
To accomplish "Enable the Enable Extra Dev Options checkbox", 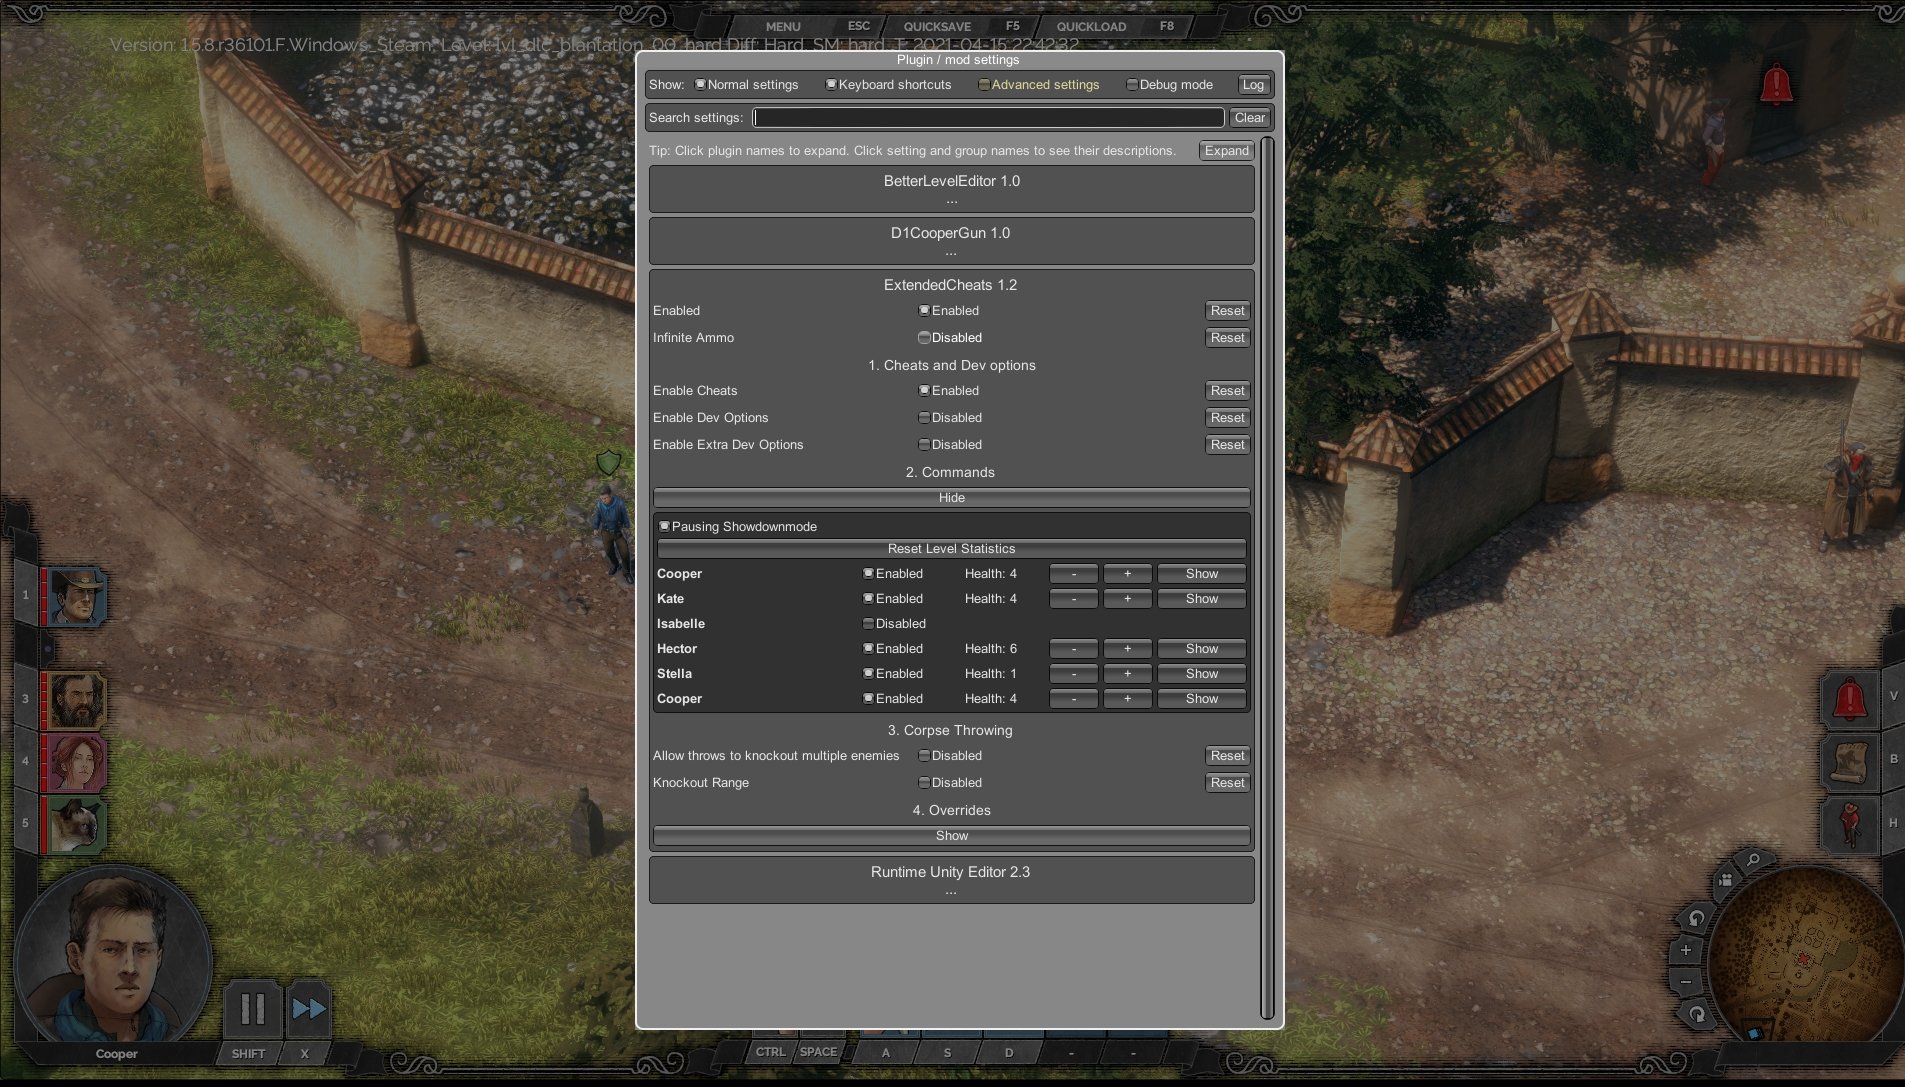I will [x=924, y=445].
